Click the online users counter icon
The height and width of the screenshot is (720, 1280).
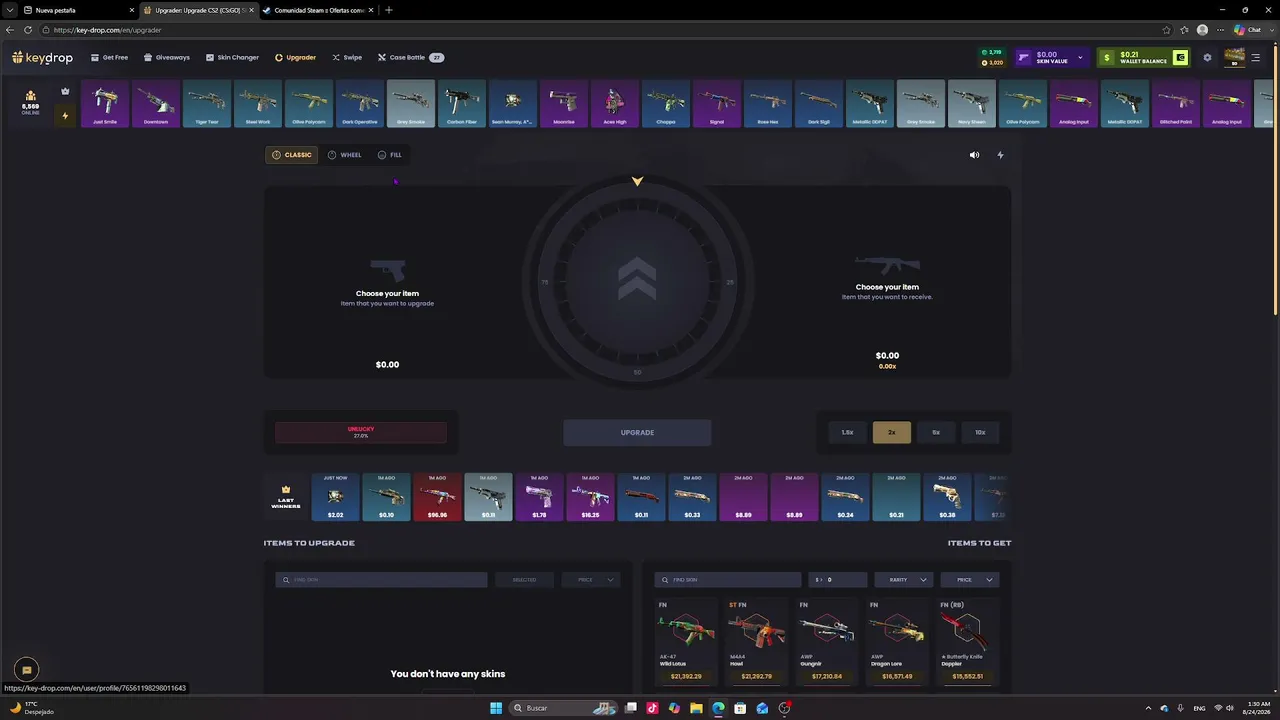[x=30, y=96]
